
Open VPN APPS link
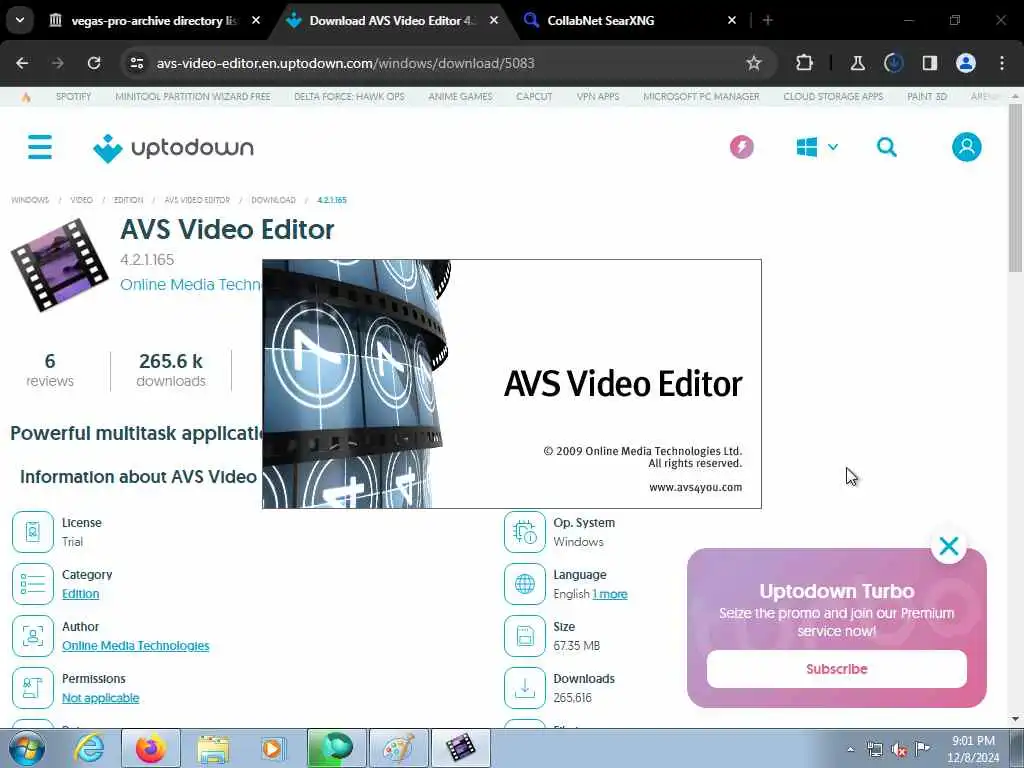(x=598, y=97)
